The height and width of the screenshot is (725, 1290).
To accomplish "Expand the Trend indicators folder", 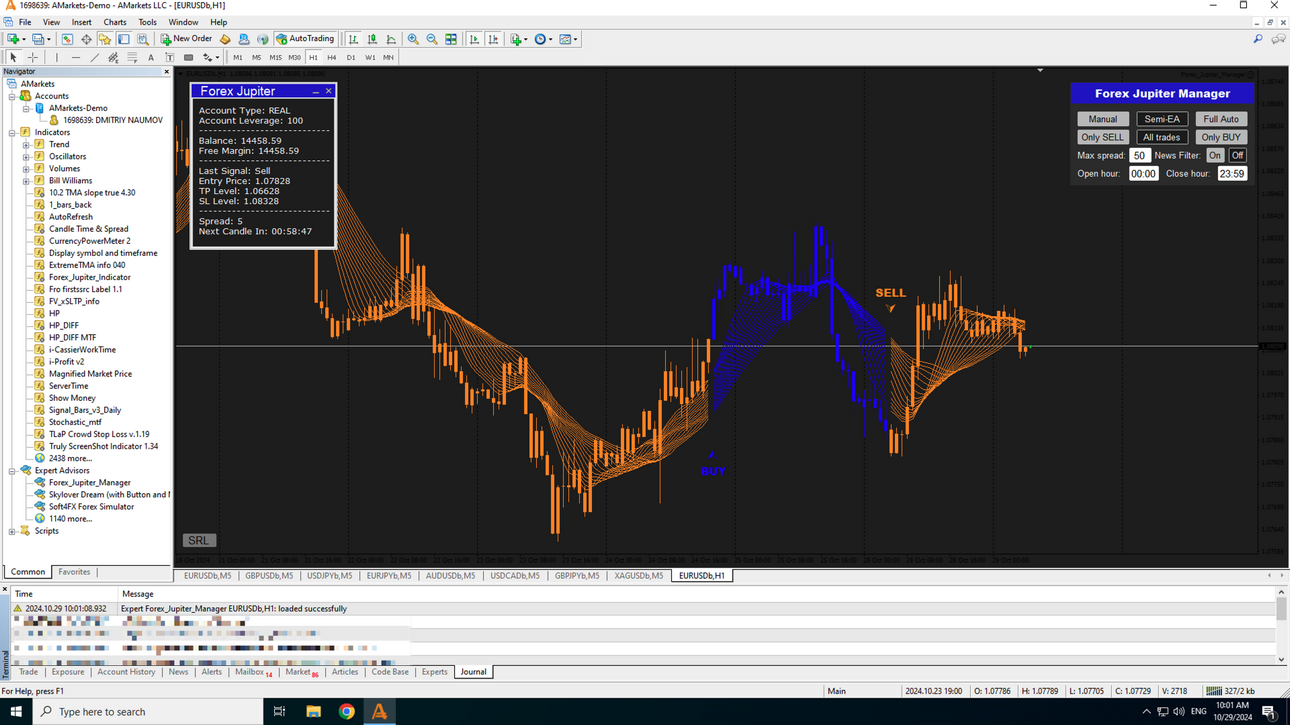I will click(x=26, y=144).
